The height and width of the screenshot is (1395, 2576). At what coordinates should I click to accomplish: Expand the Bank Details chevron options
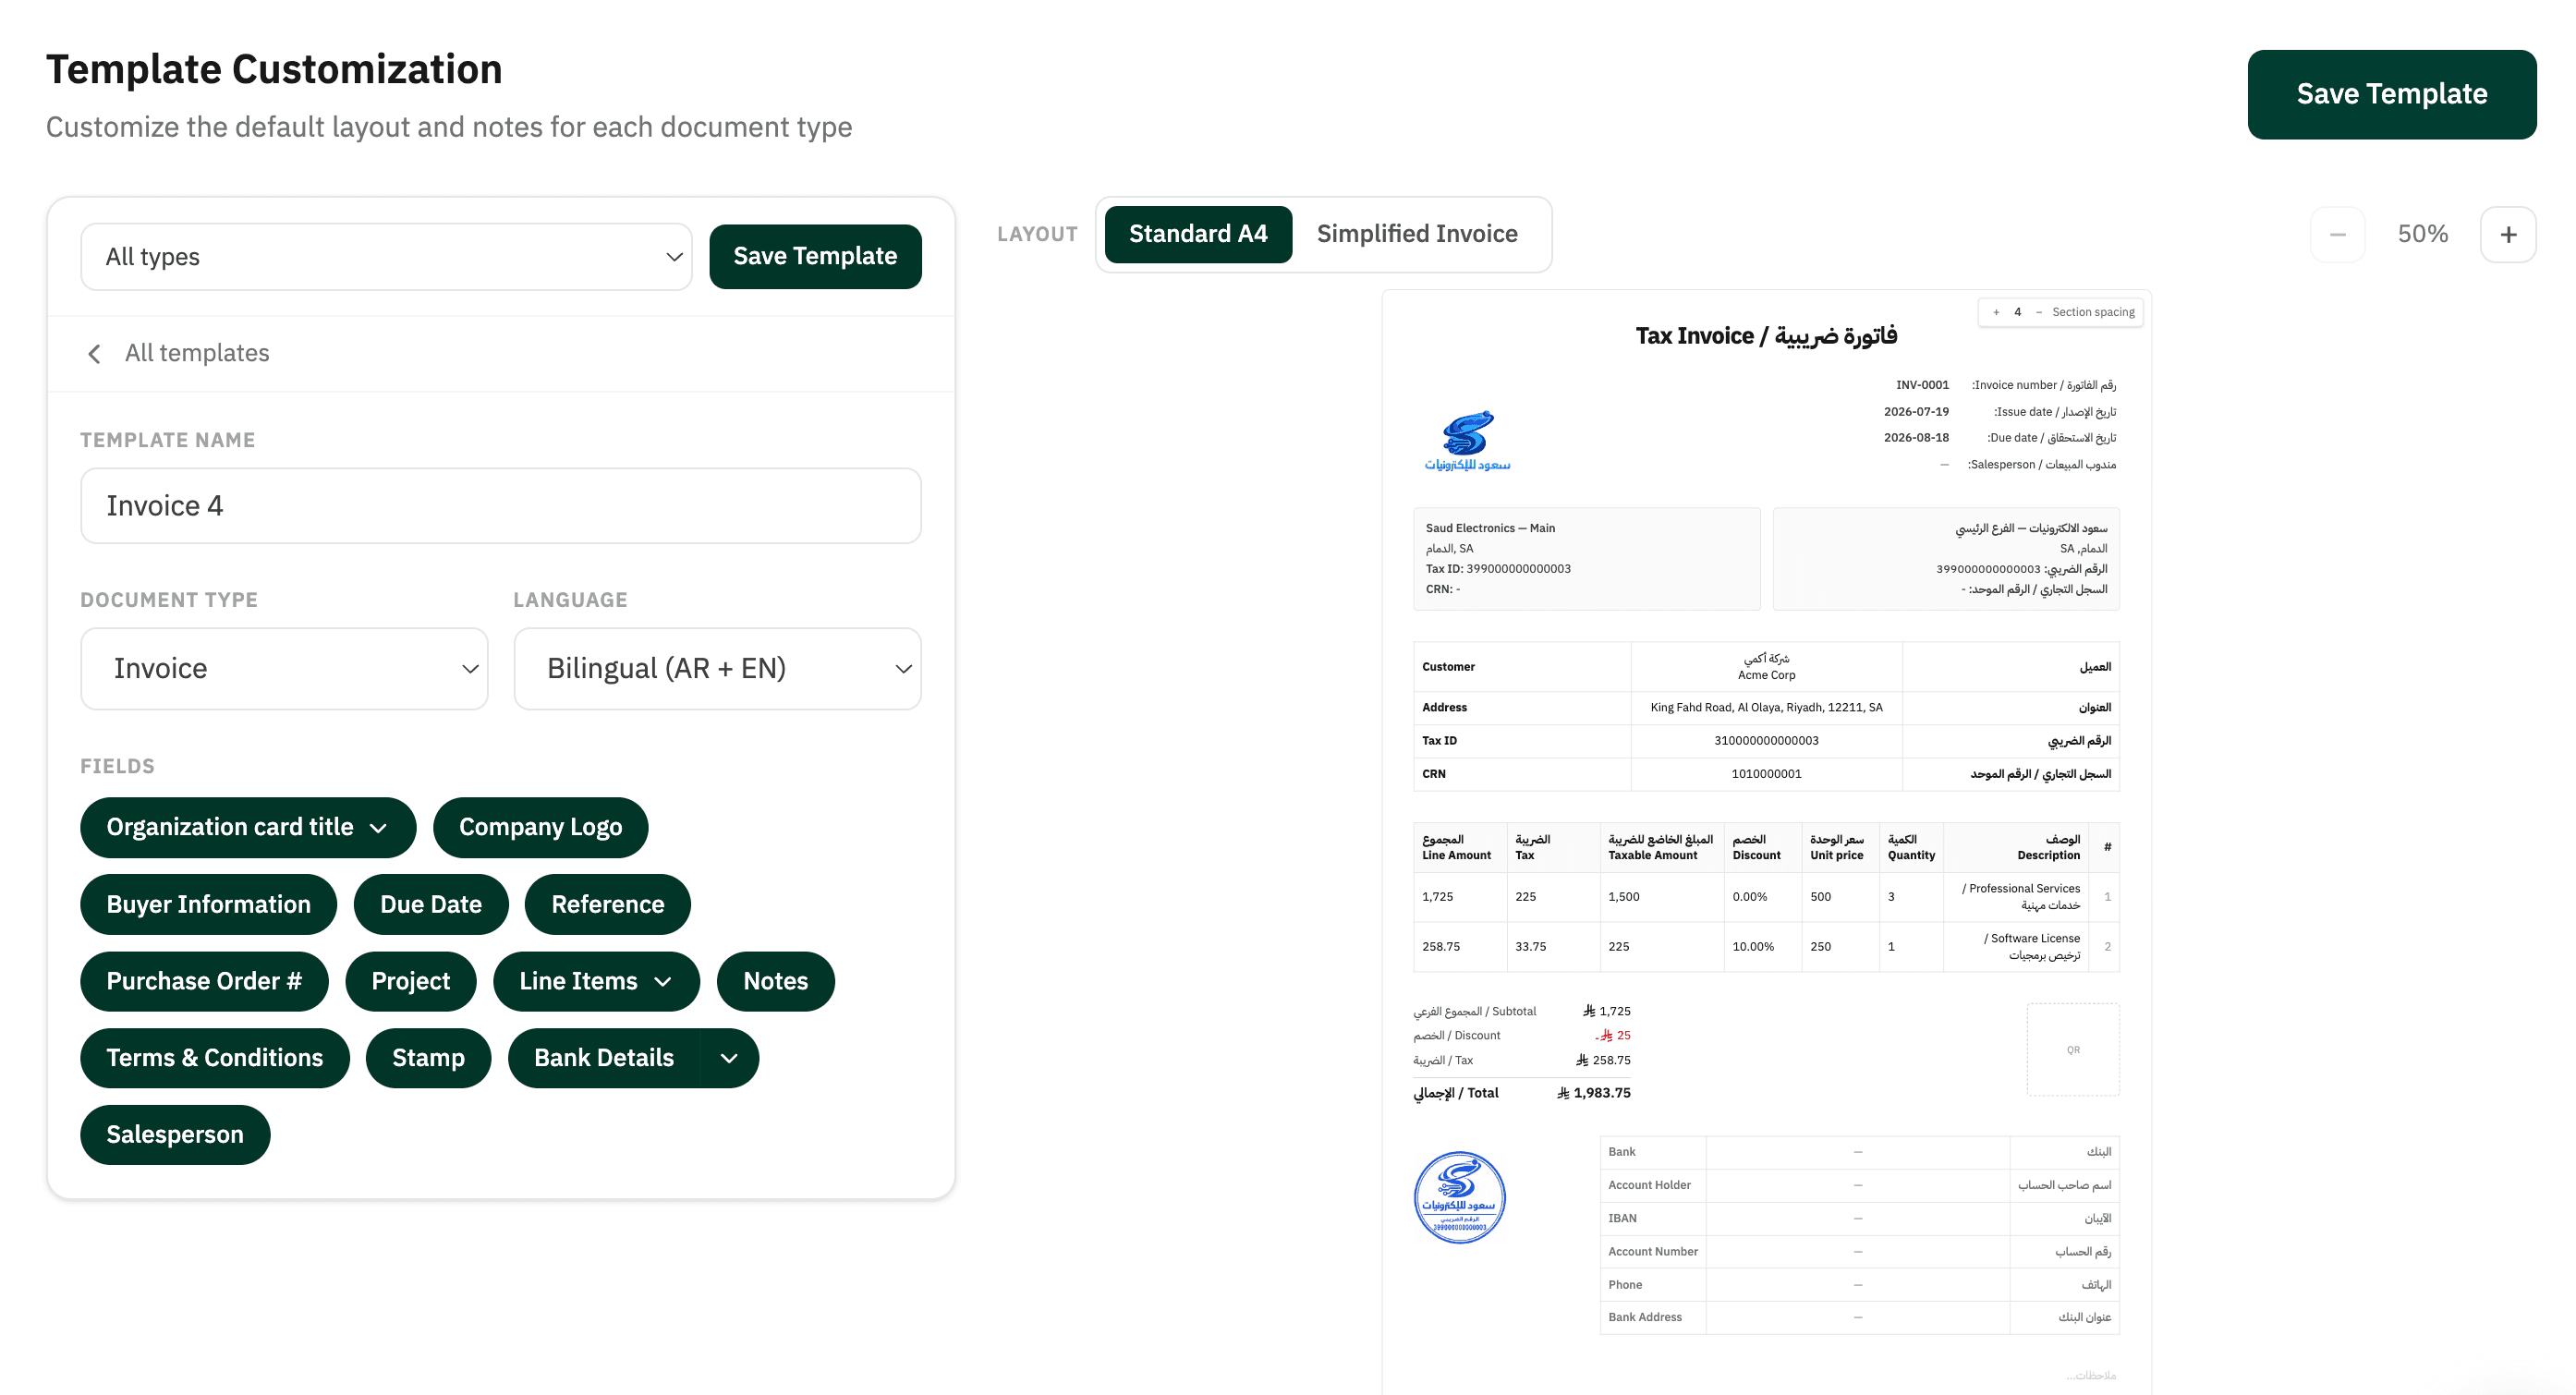[729, 1058]
